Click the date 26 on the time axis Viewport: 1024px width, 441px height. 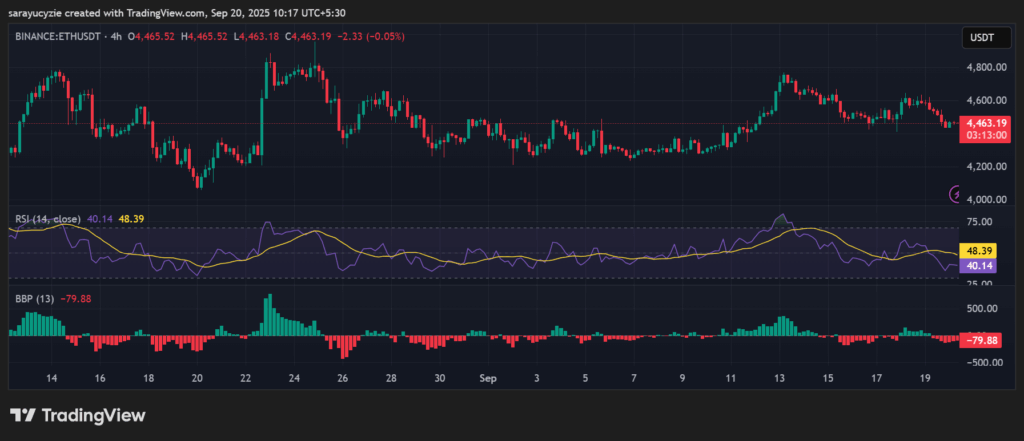pos(343,378)
